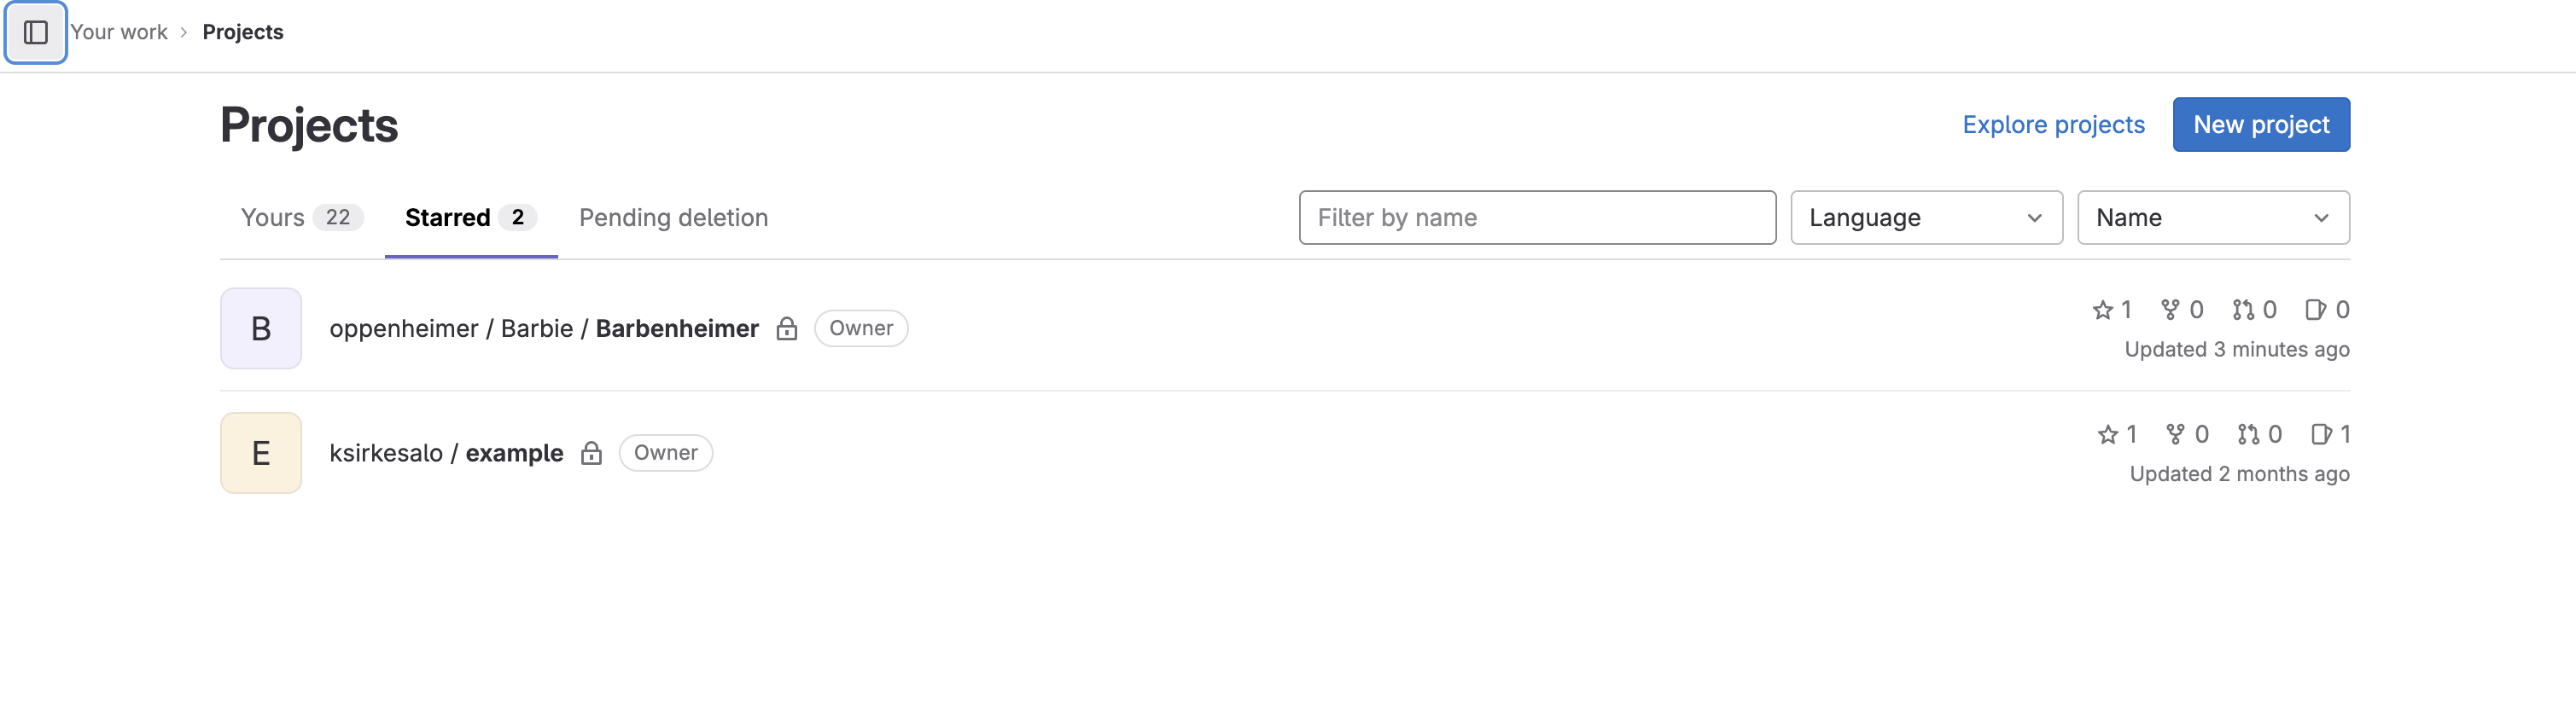Image resolution: width=2576 pixels, height=708 pixels.
Task: Click the issues icon on example row
Action: (x=2321, y=434)
